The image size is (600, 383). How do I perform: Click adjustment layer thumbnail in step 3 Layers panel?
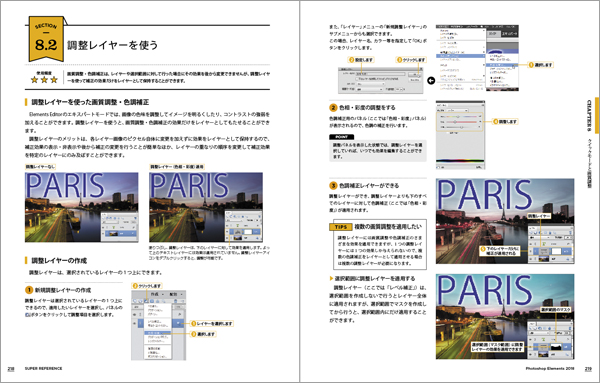(544, 251)
